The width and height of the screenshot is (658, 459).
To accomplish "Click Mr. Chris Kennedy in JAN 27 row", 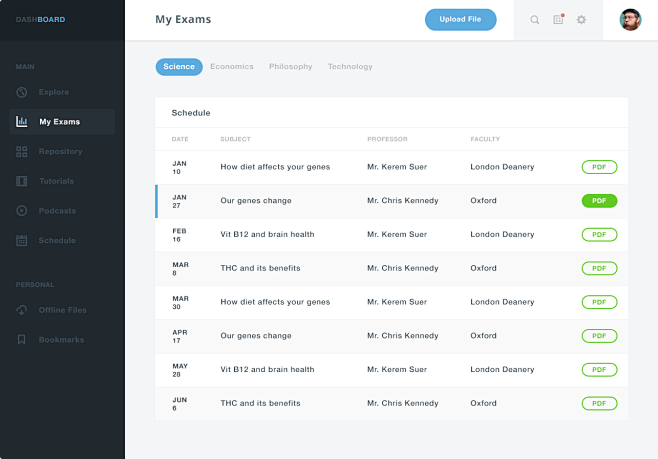I will click(x=403, y=201).
